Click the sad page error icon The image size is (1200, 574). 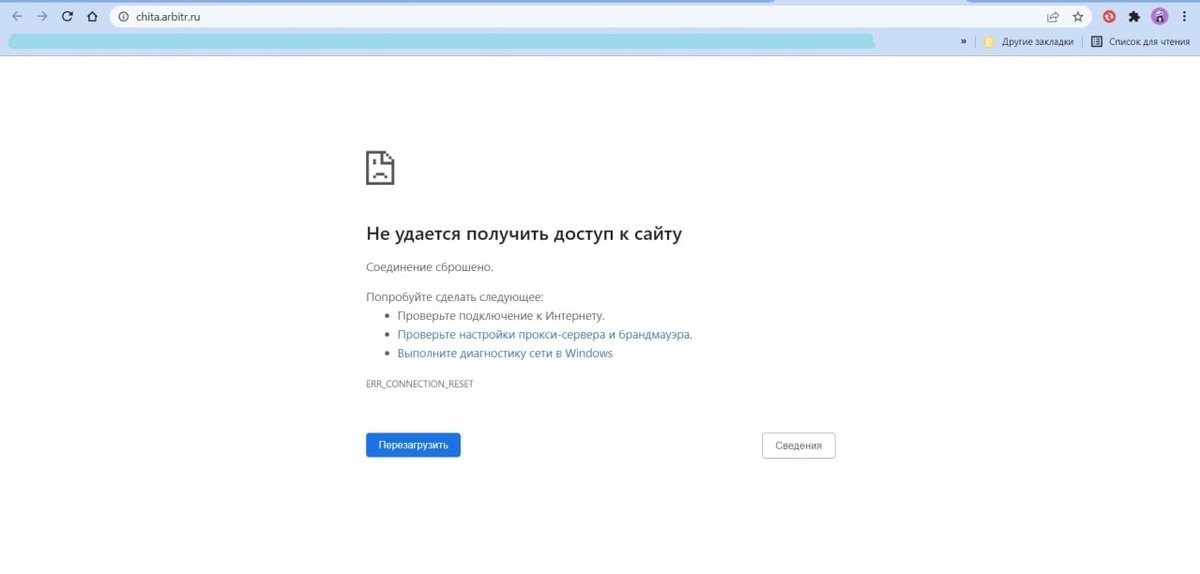(x=380, y=167)
